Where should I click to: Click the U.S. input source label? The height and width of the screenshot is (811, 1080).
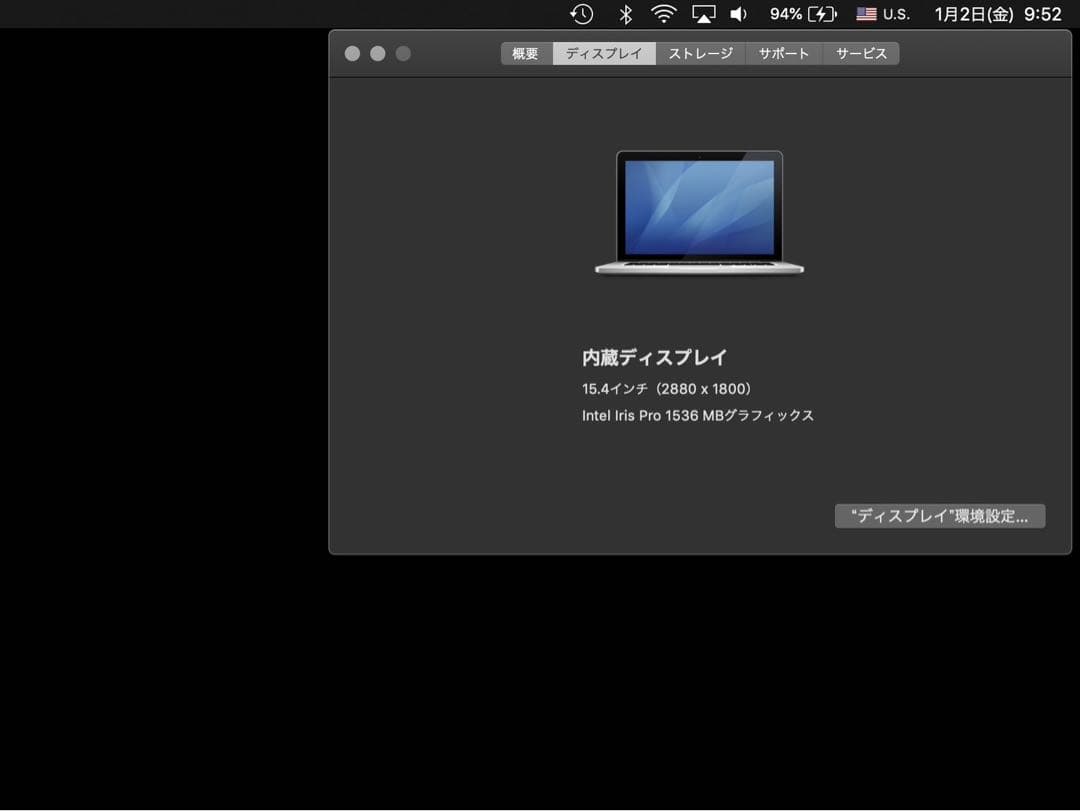pos(895,14)
